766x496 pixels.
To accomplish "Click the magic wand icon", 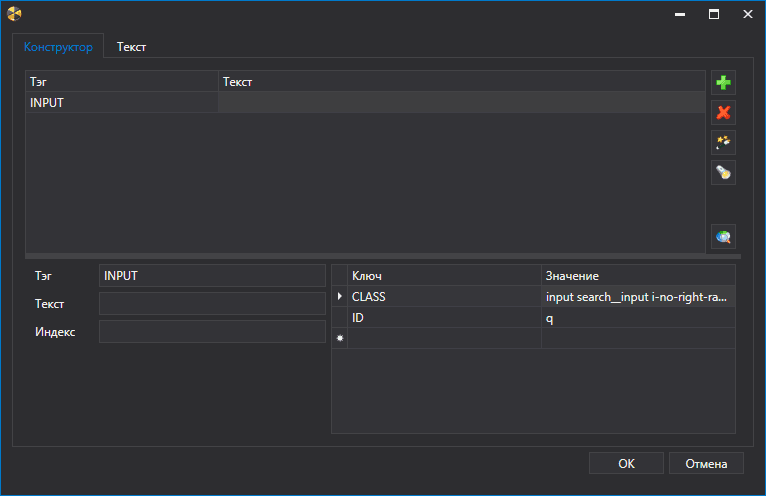I will coord(723,142).
